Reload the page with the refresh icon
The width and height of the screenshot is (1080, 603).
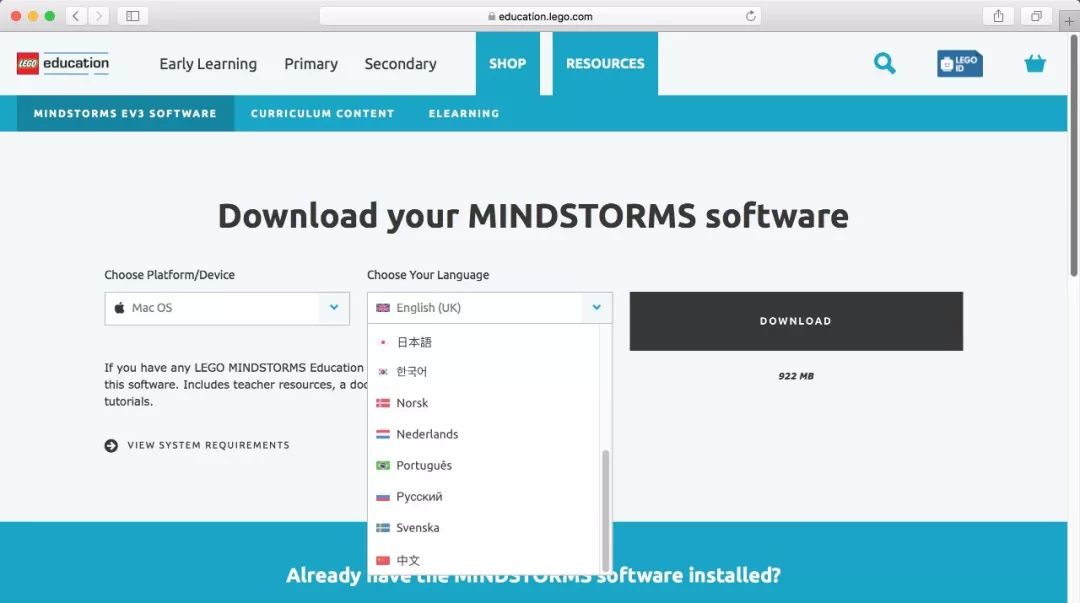tap(750, 16)
